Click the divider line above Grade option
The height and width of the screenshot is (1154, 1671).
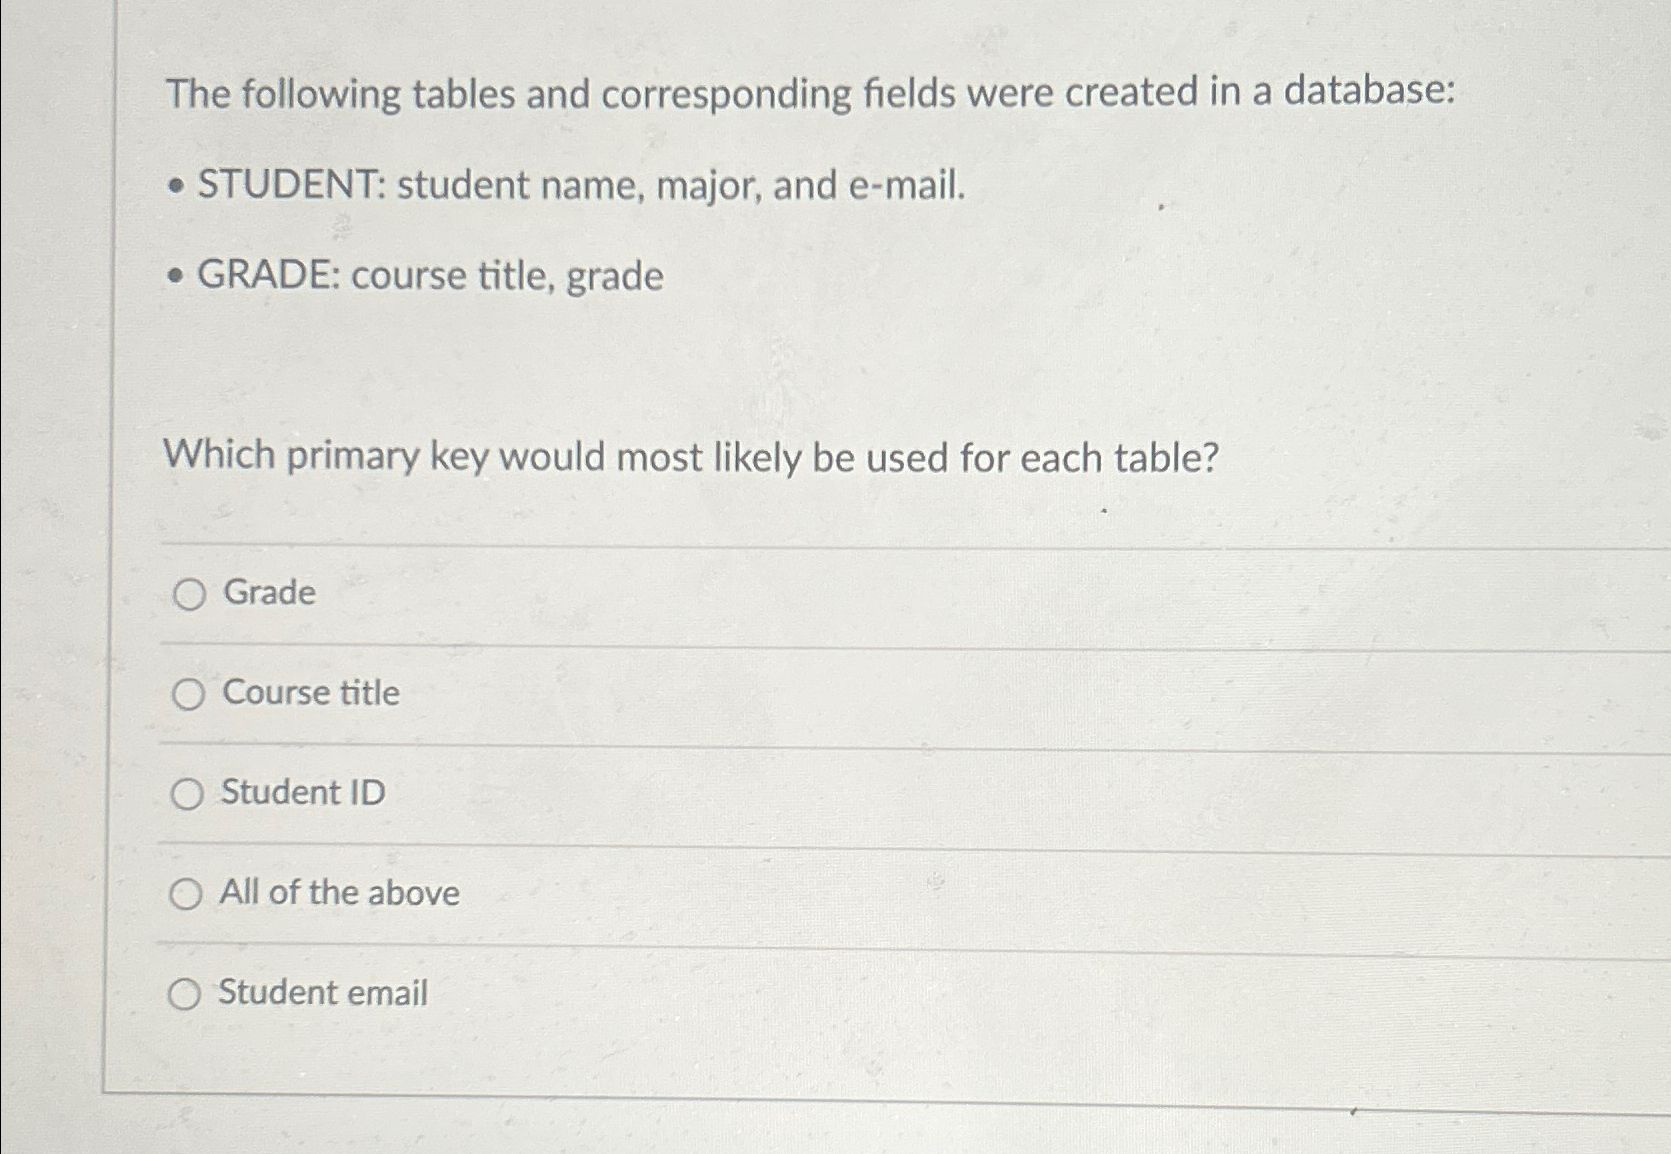click(700, 544)
